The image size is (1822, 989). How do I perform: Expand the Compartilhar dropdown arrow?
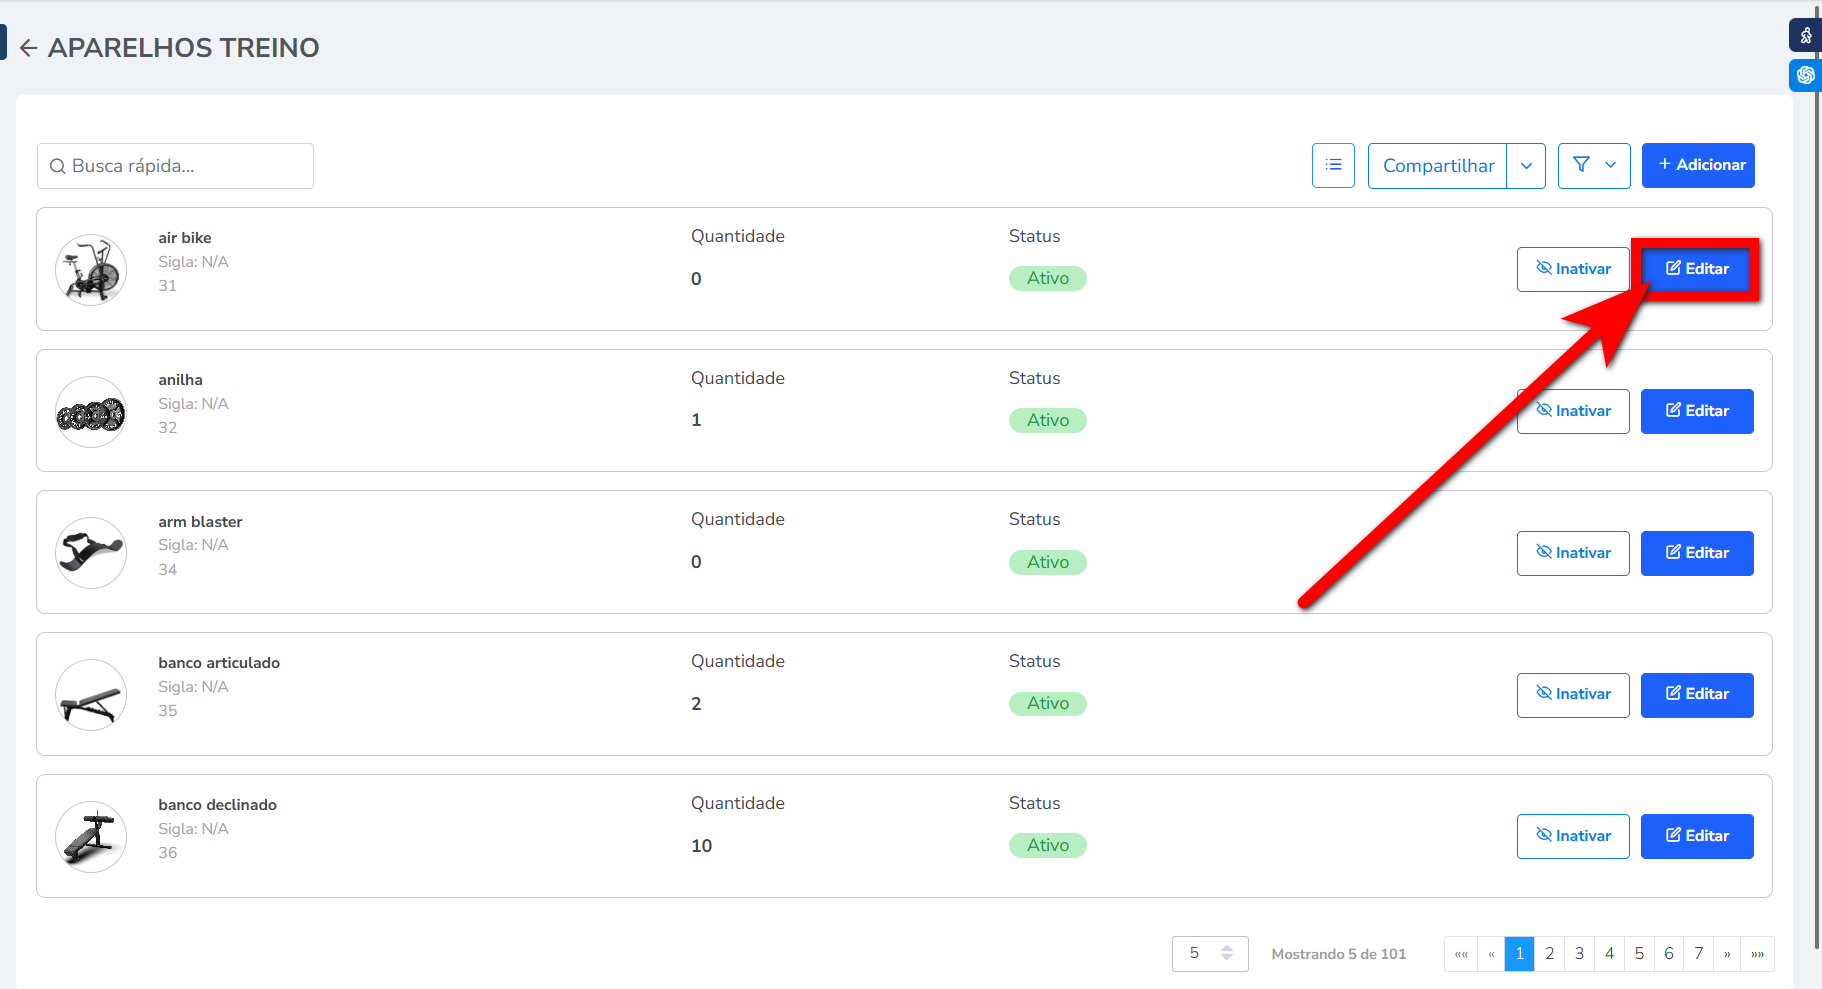pyautogui.click(x=1526, y=166)
